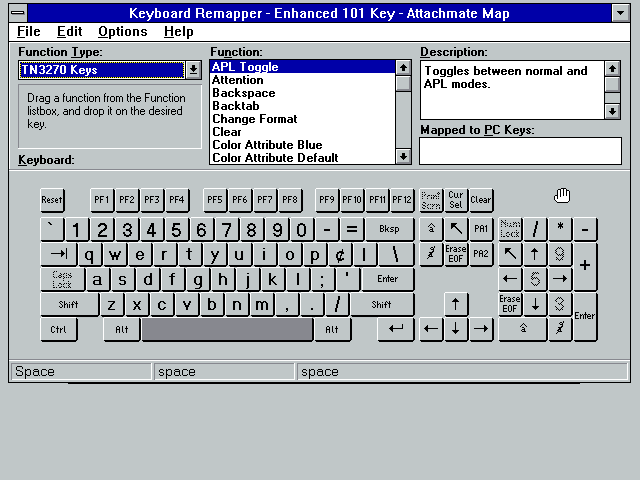Click the numpad minus key
The height and width of the screenshot is (480, 640).
coord(585,229)
